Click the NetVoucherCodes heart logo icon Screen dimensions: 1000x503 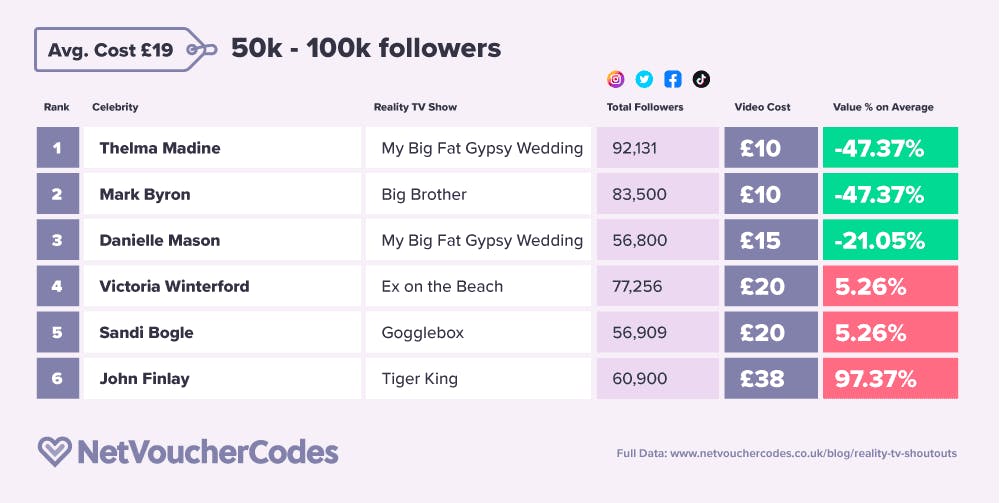coord(53,451)
